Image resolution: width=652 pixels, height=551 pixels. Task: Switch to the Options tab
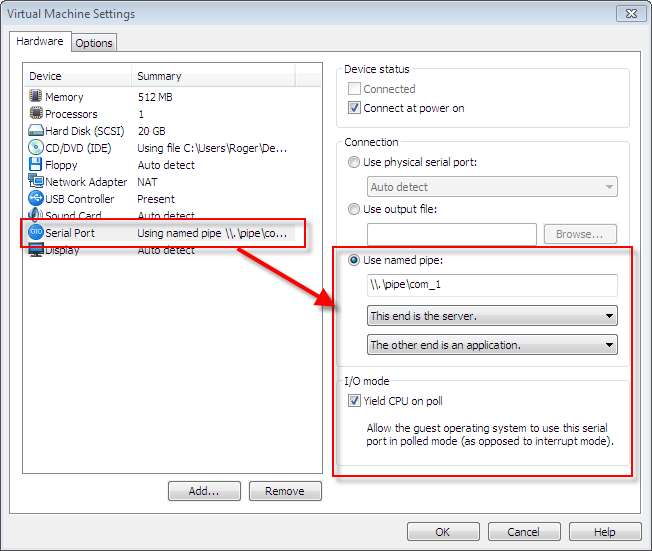[94, 43]
